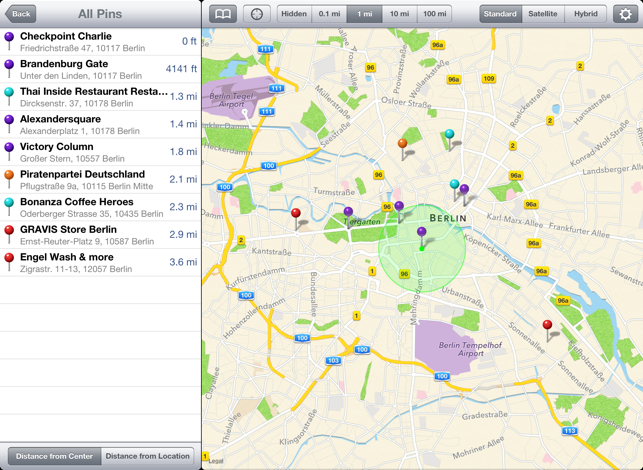Set radius to 10 mi
The width and height of the screenshot is (643, 470).
coord(399,14)
